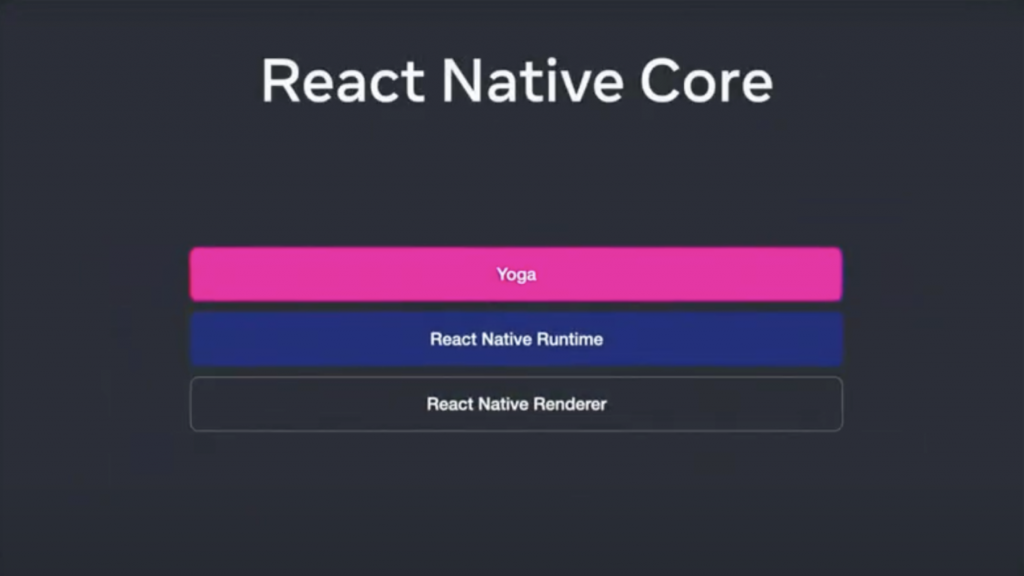The image size is (1024, 576).
Task: Click the React Native Renderer outlined box
Action: pyautogui.click(x=516, y=404)
